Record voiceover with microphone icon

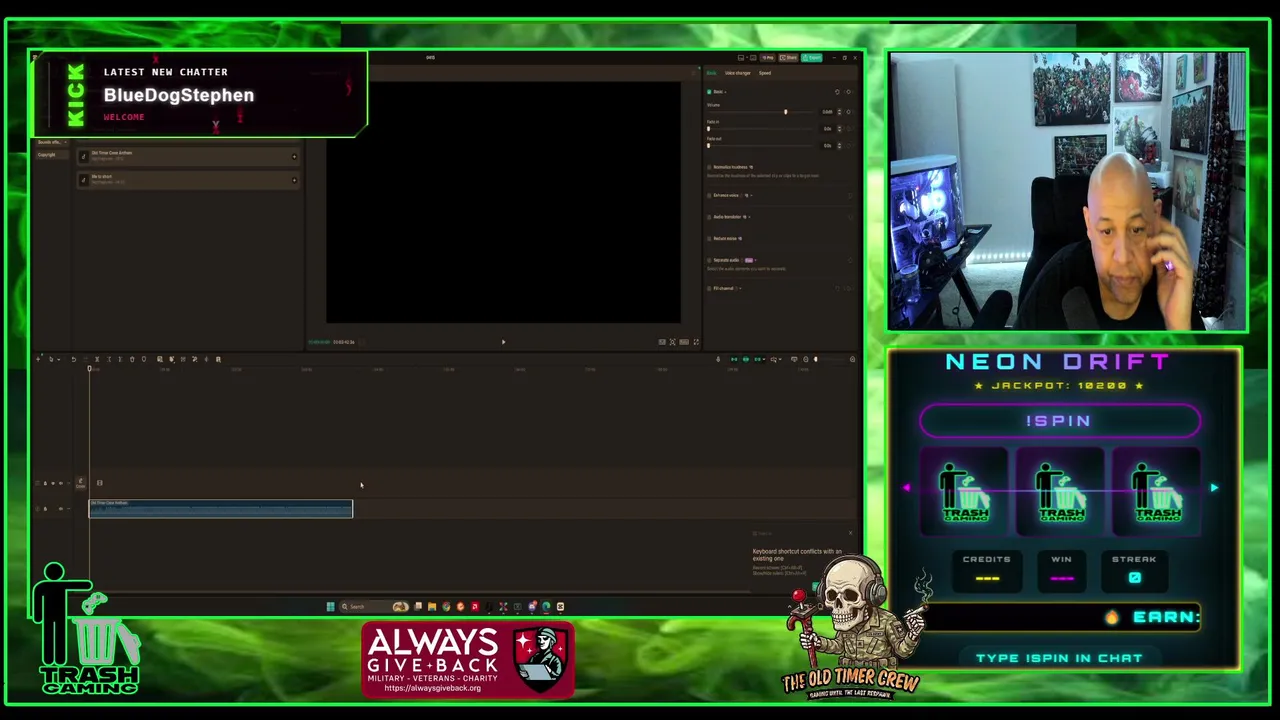(x=718, y=359)
